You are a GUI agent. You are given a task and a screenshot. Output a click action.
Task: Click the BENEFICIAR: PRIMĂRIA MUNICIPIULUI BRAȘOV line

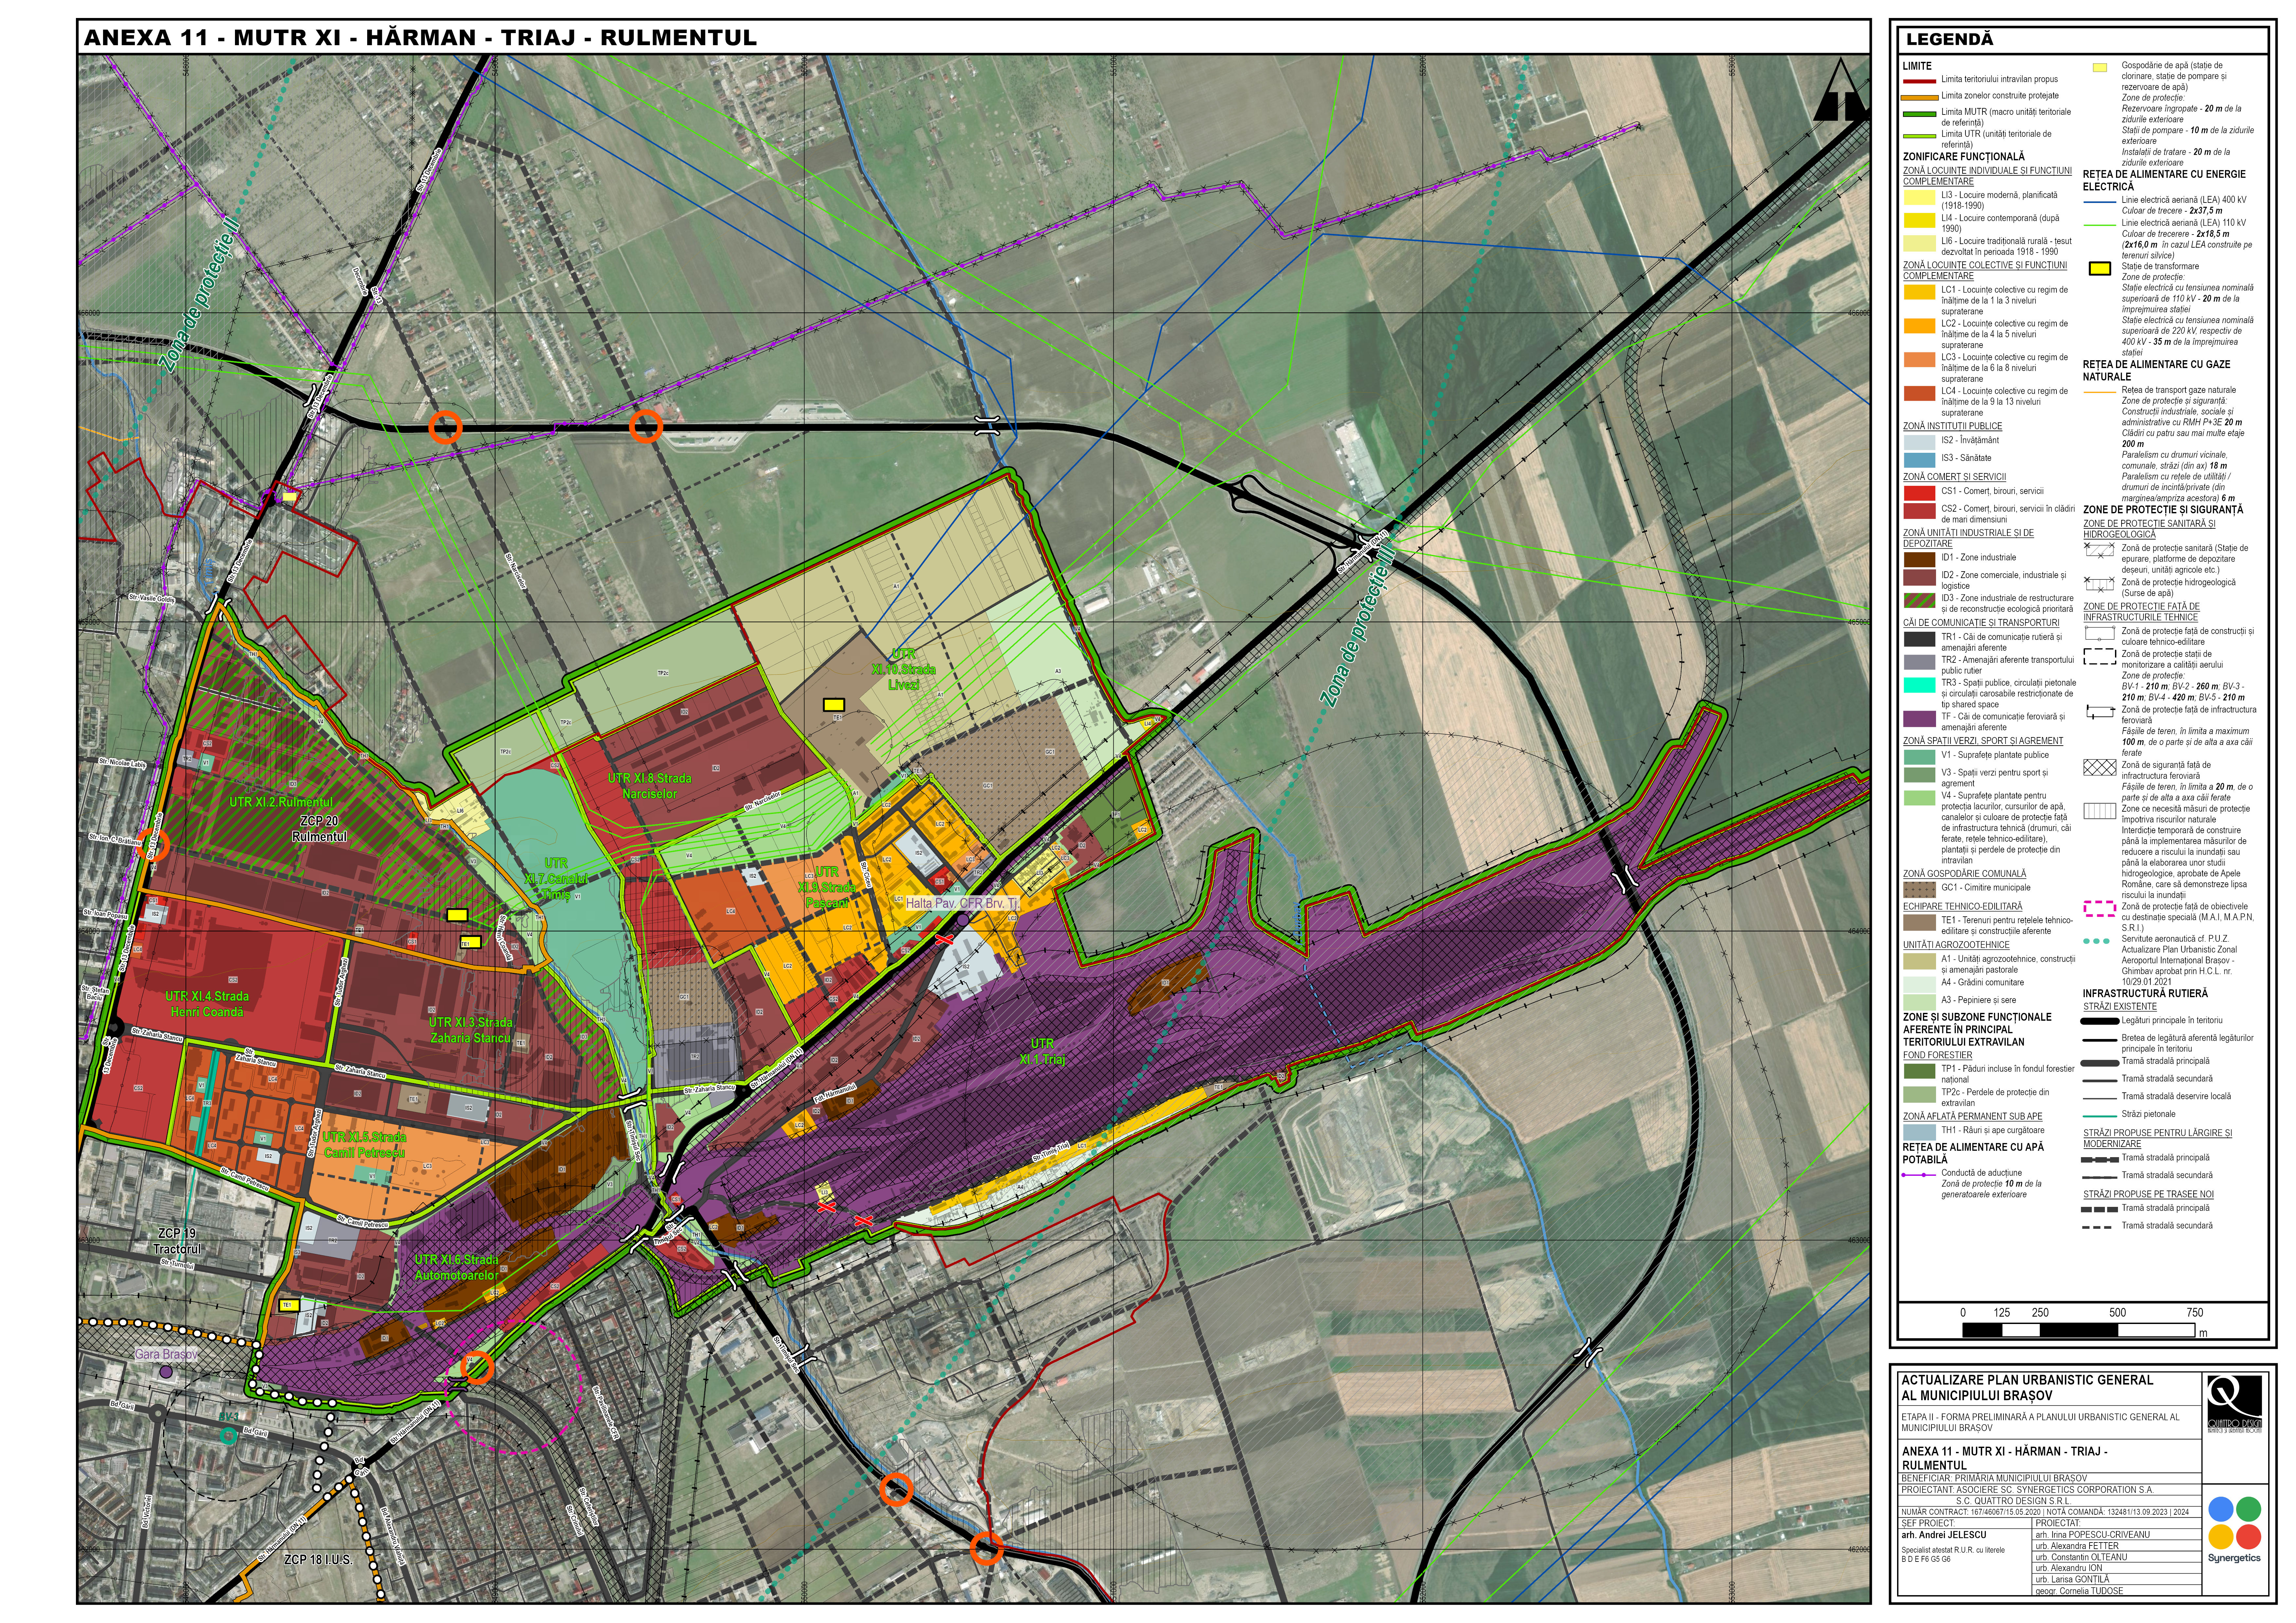click(x=1994, y=1478)
